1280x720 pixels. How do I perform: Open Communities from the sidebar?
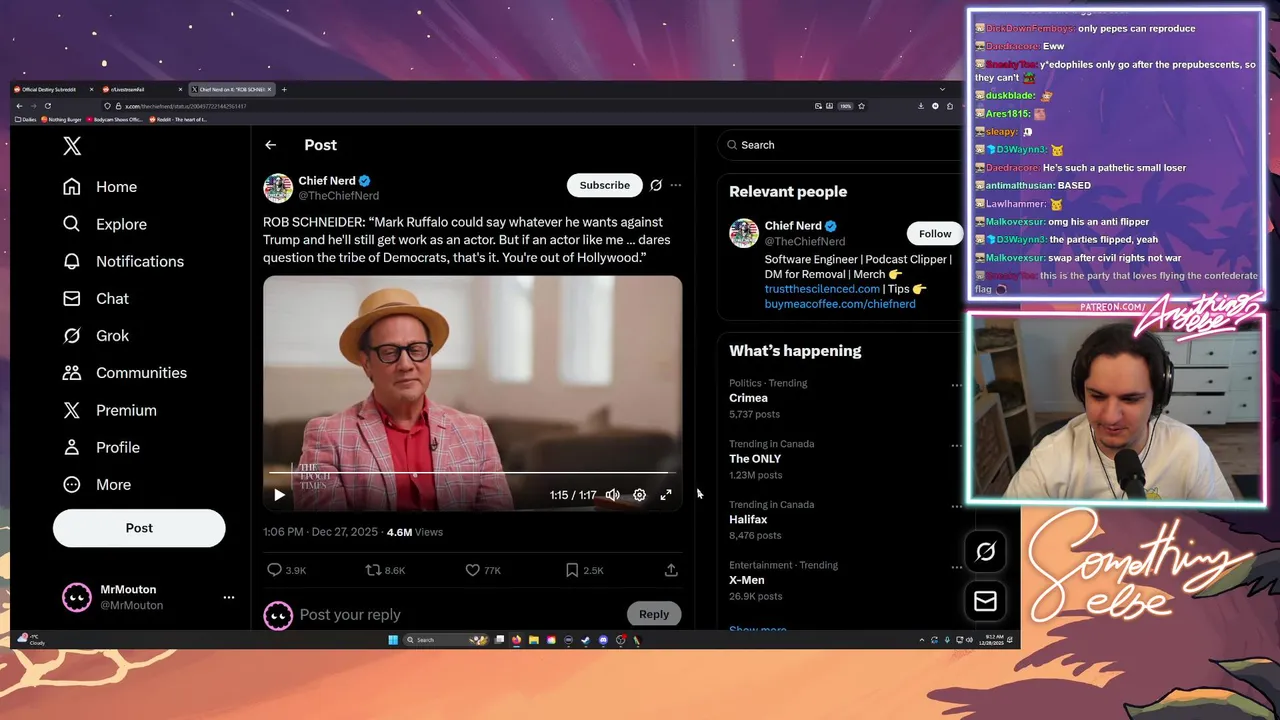pyautogui.click(x=124, y=372)
